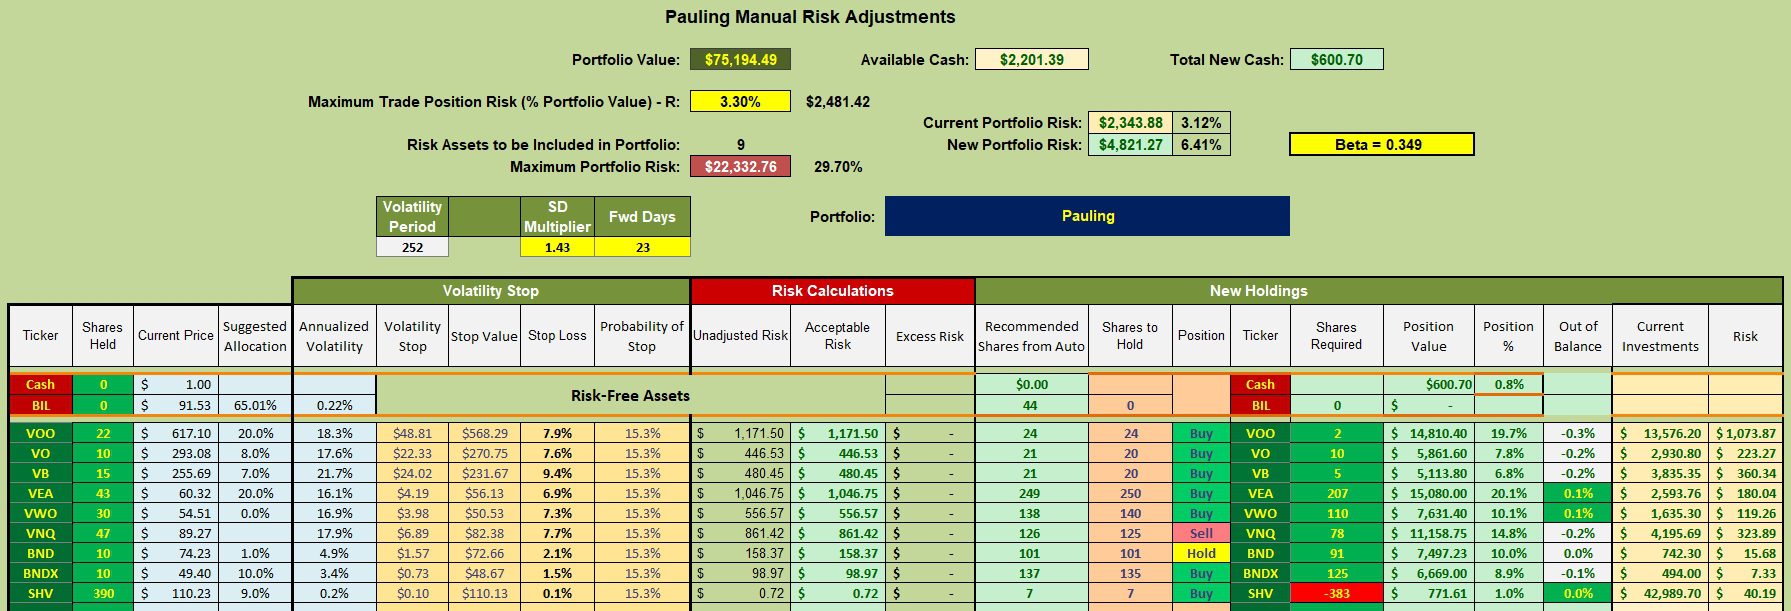Click the Beta = 0.349 yellow cell
The height and width of the screenshot is (611, 1791).
click(x=1381, y=145)
